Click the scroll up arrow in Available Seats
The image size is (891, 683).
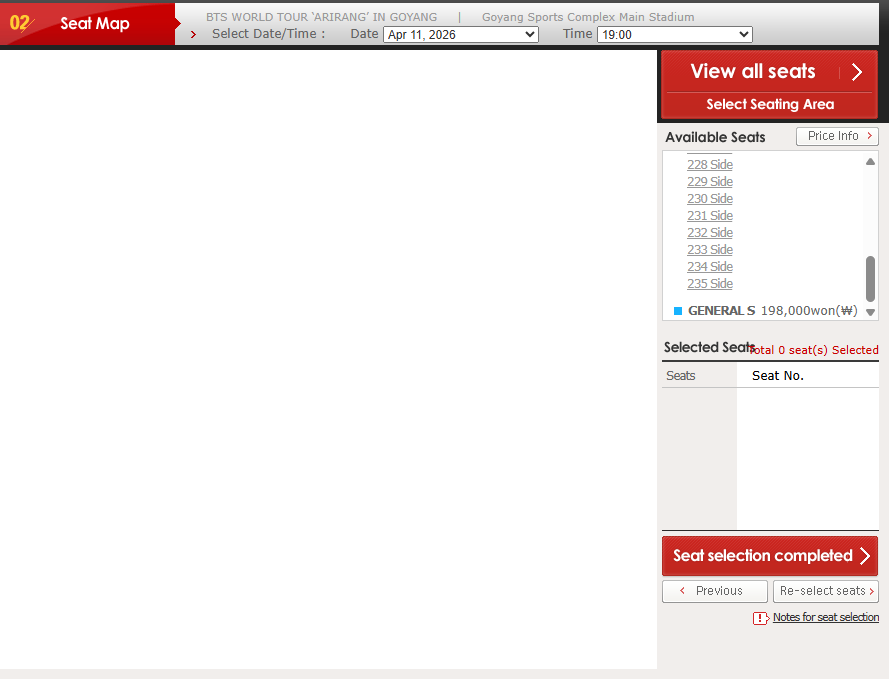[x=870, y=162]
